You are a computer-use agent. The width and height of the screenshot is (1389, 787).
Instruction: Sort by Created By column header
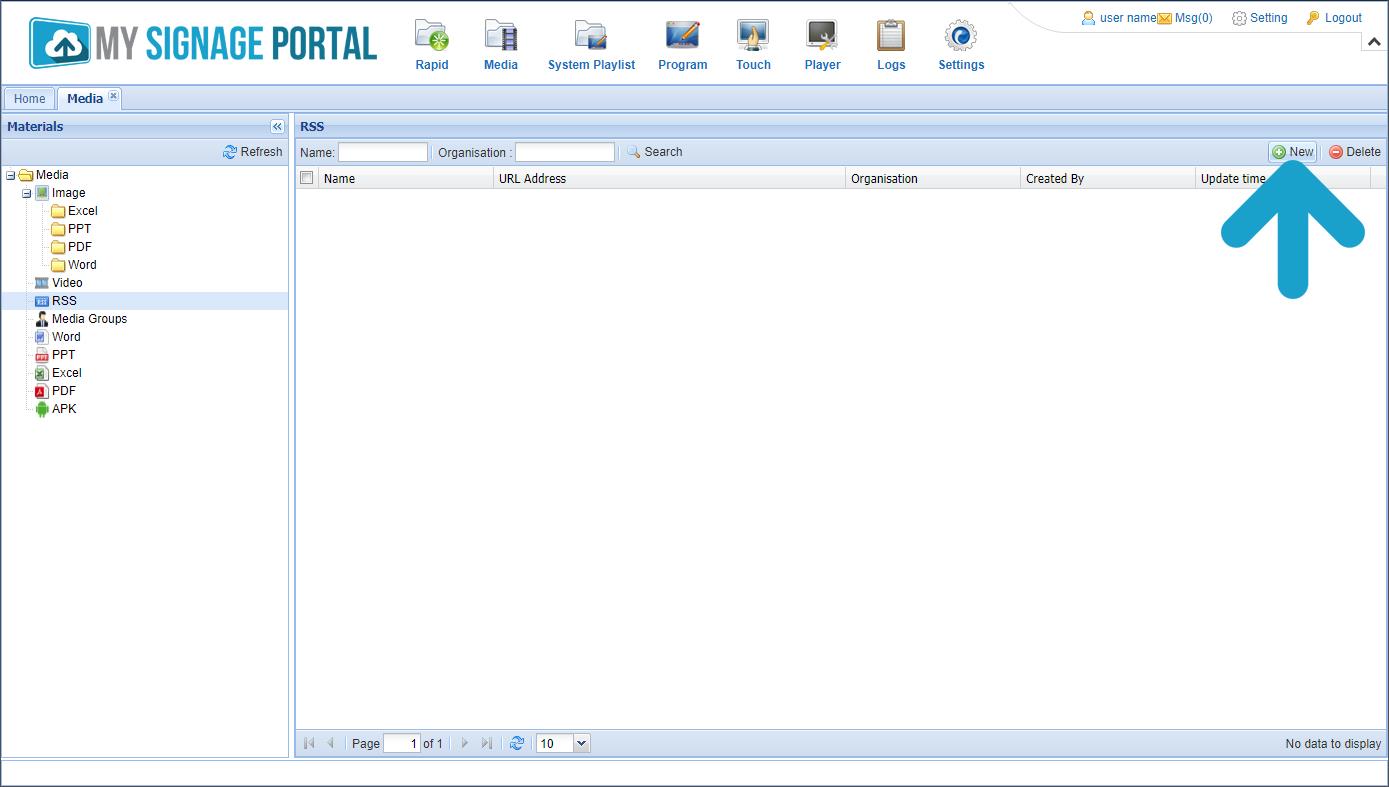[1108, 179]
